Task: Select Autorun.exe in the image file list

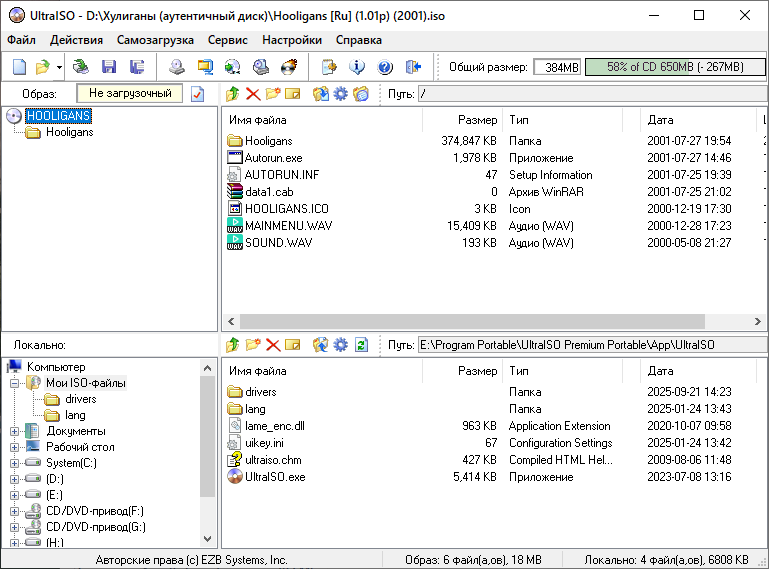Action: coord(274,158)
